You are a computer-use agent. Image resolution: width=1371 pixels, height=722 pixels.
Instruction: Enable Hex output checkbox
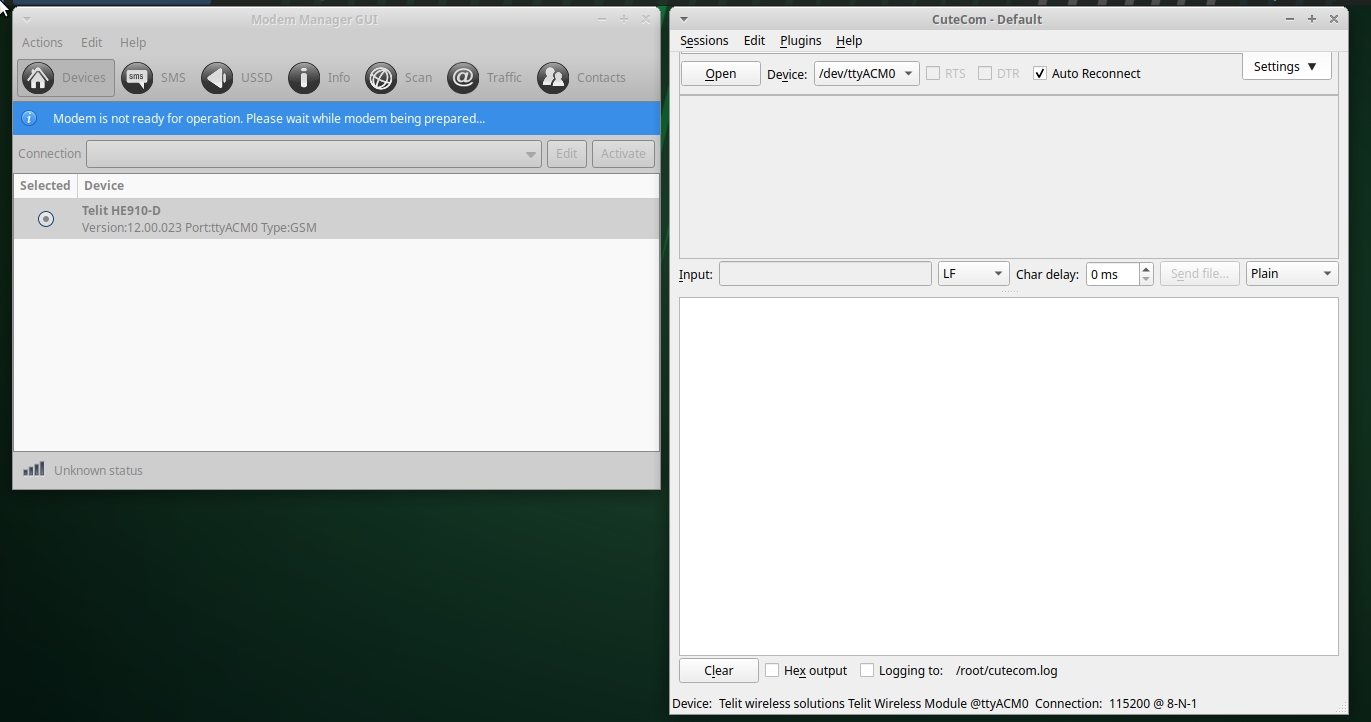pyautogui.click(x=772, y=670)
